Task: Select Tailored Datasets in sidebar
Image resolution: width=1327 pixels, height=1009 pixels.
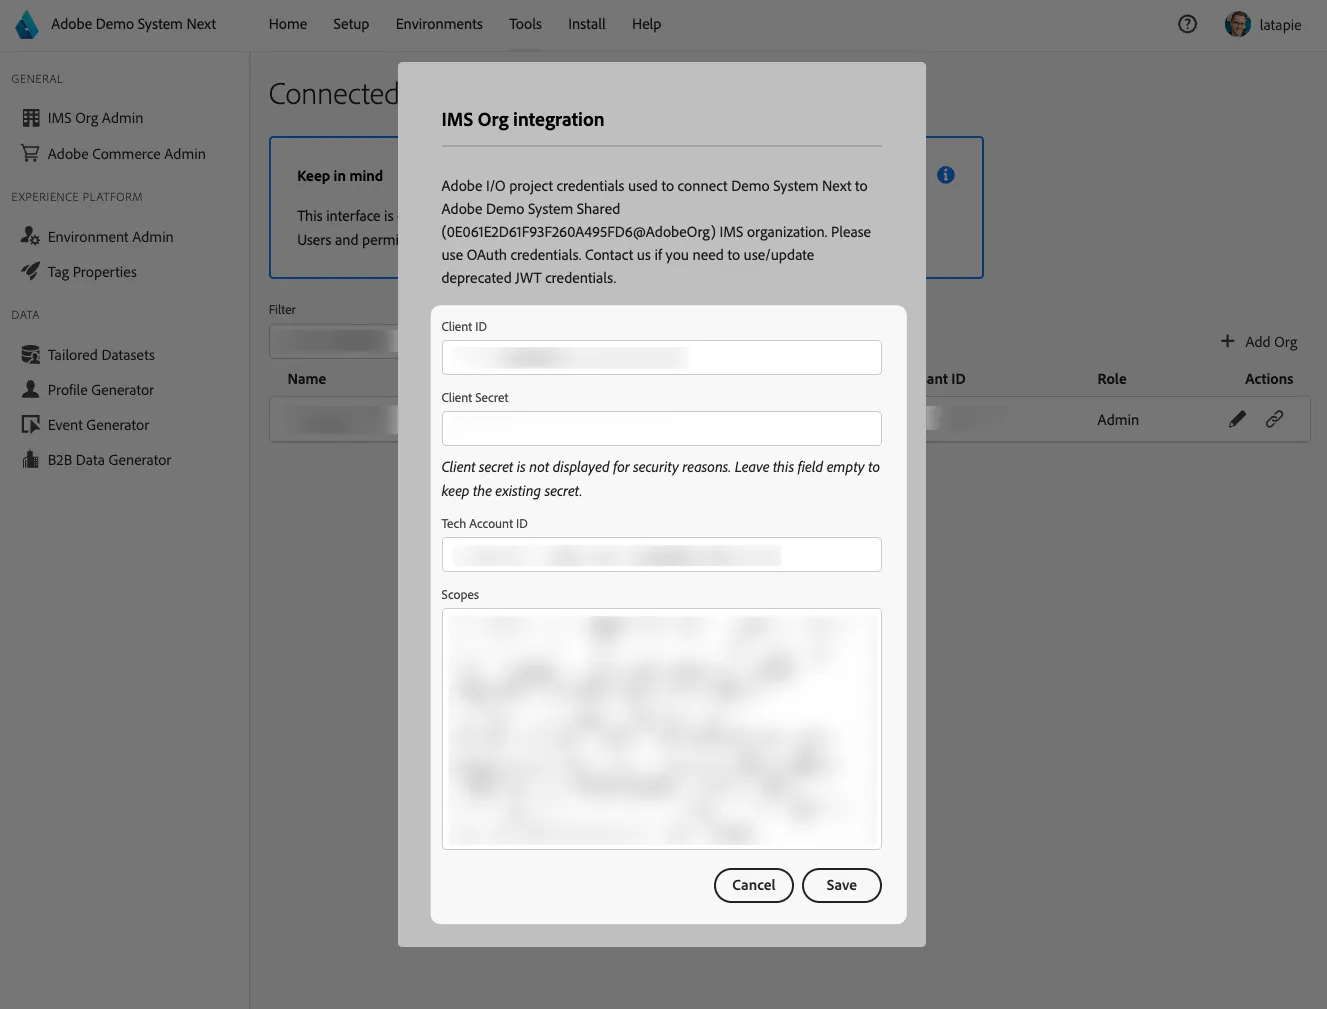Action: [101, 355]
